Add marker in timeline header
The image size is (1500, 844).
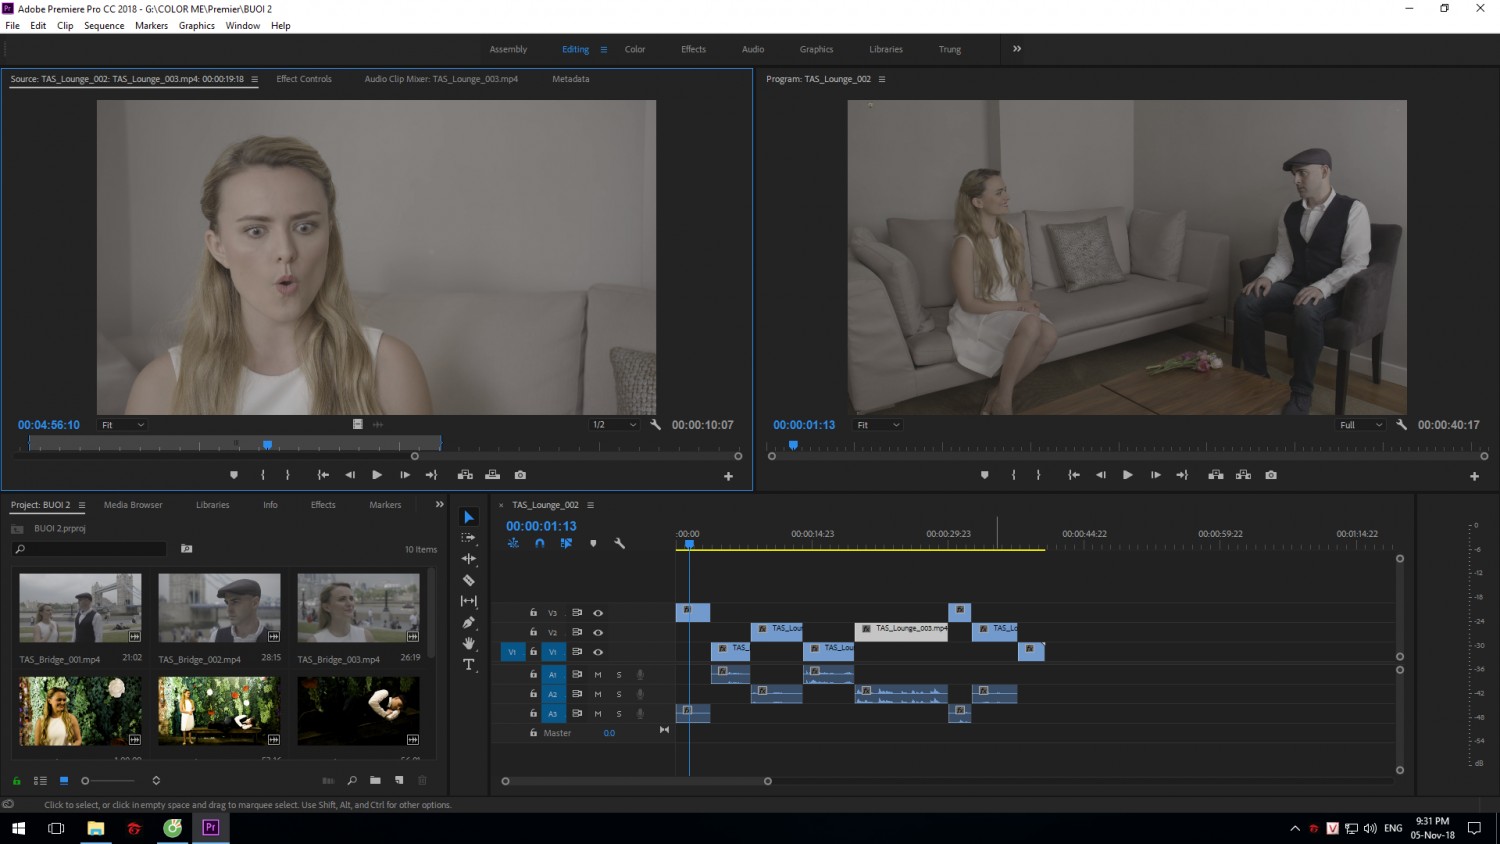593,544
